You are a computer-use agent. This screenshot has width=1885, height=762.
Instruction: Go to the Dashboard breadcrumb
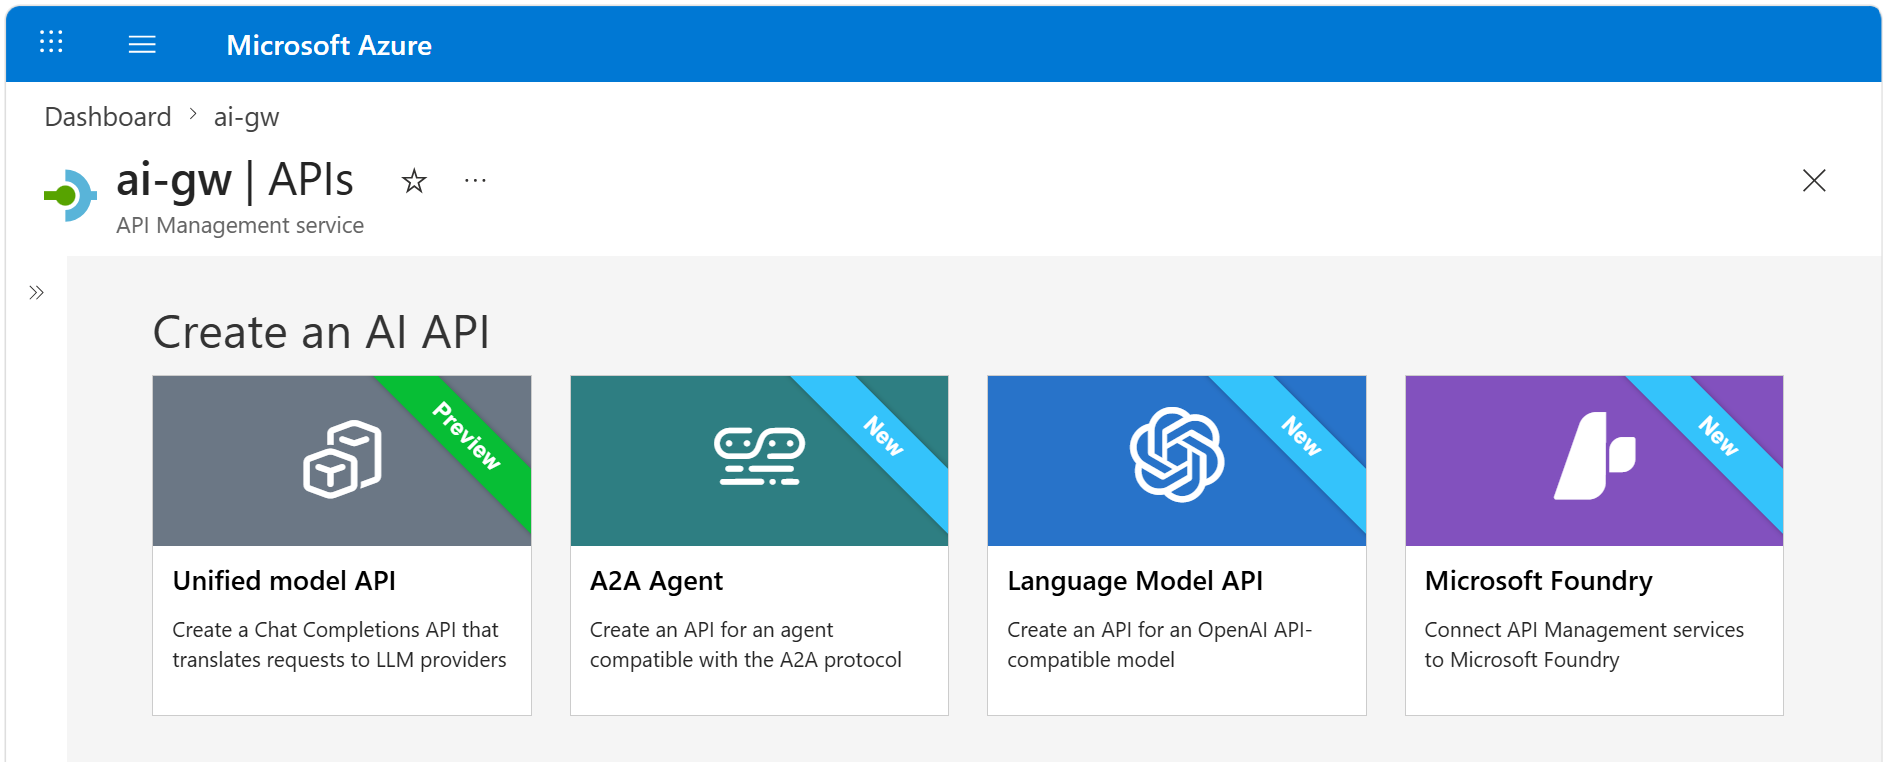pos(108,117)
